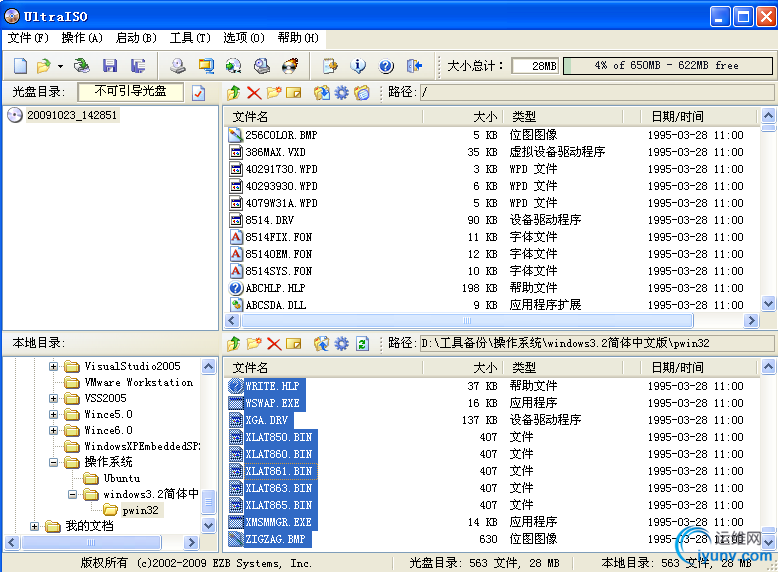Click the upper pane 路径 path field
This screenshot has height=572, width=778.
click(597, 92)
